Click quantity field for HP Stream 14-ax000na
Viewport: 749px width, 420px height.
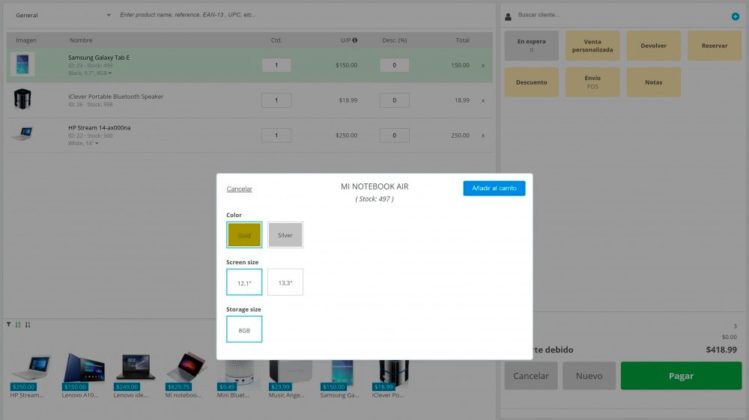(276, 136)
